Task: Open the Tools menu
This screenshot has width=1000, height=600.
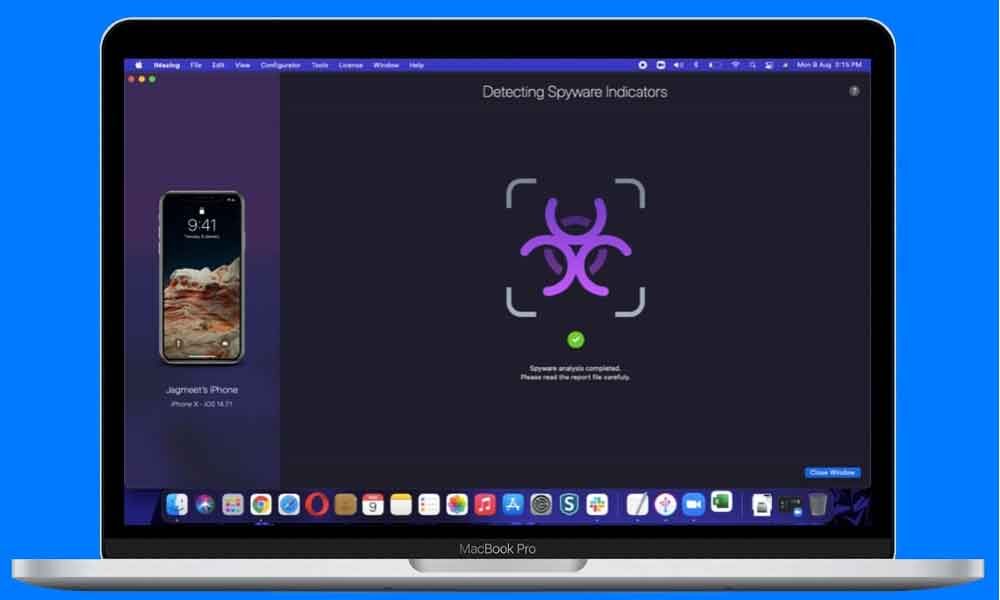Action: pyautogui.click(x=320, y=65)
